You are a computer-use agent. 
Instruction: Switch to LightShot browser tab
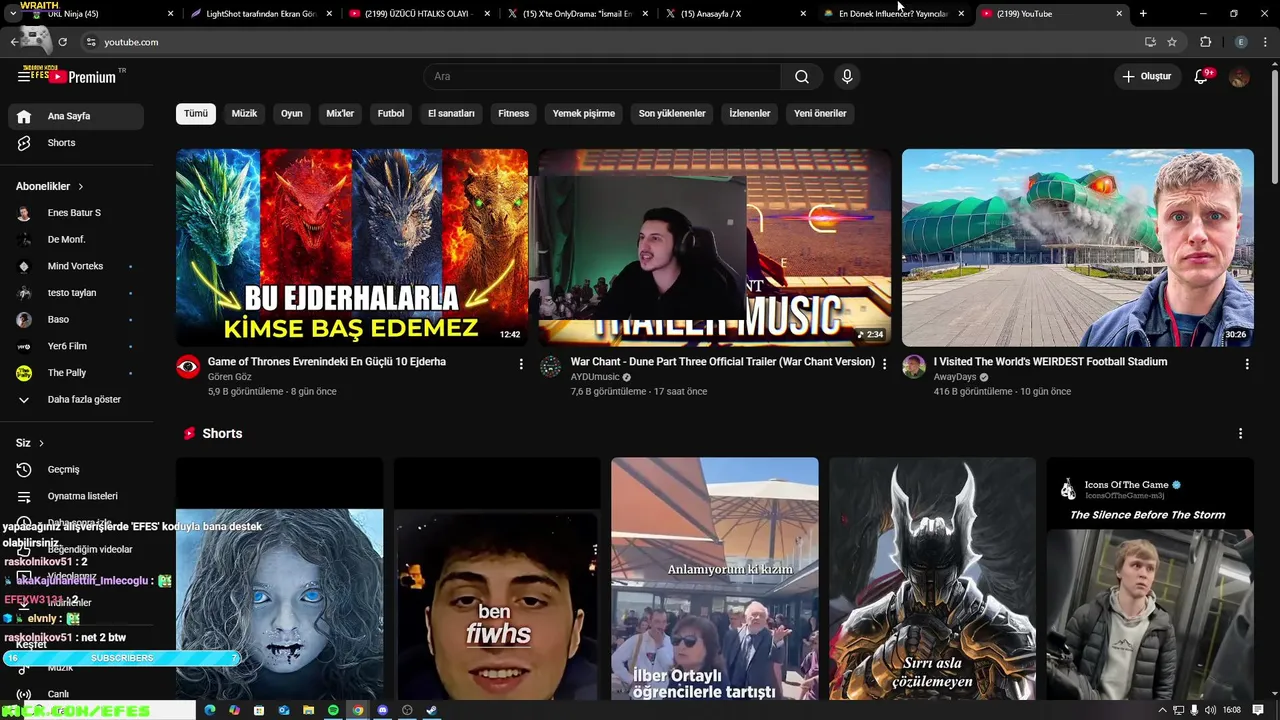click(x=260, y=14)
